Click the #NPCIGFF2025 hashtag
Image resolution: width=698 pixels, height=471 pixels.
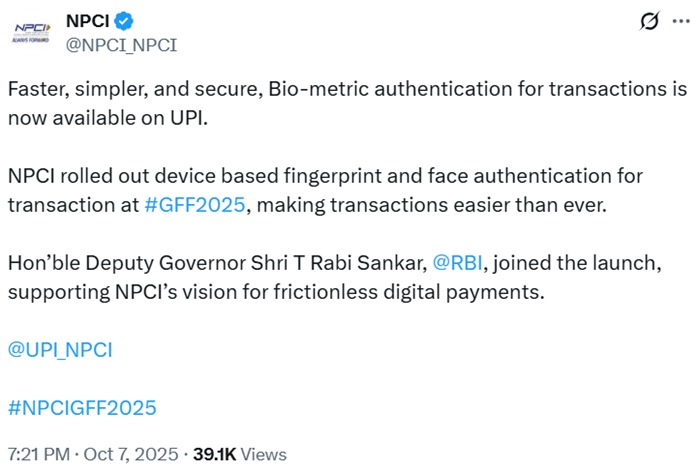82,407
